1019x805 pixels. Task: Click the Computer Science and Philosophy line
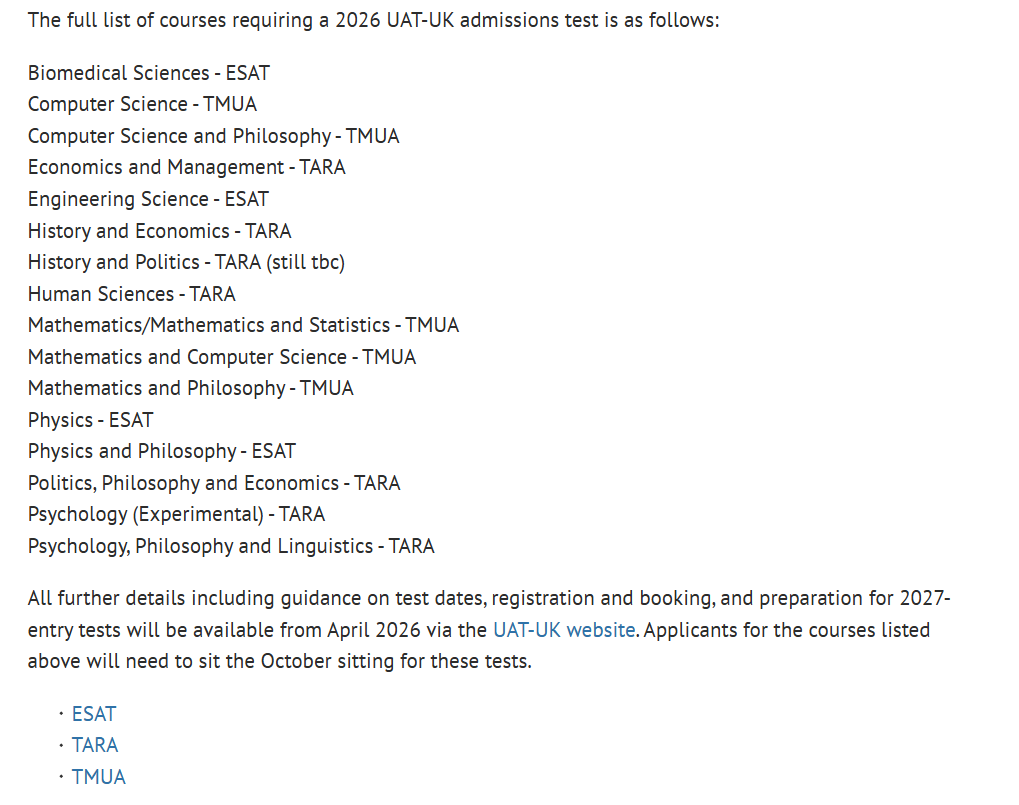pyautogui.click(x=213, y=136)
